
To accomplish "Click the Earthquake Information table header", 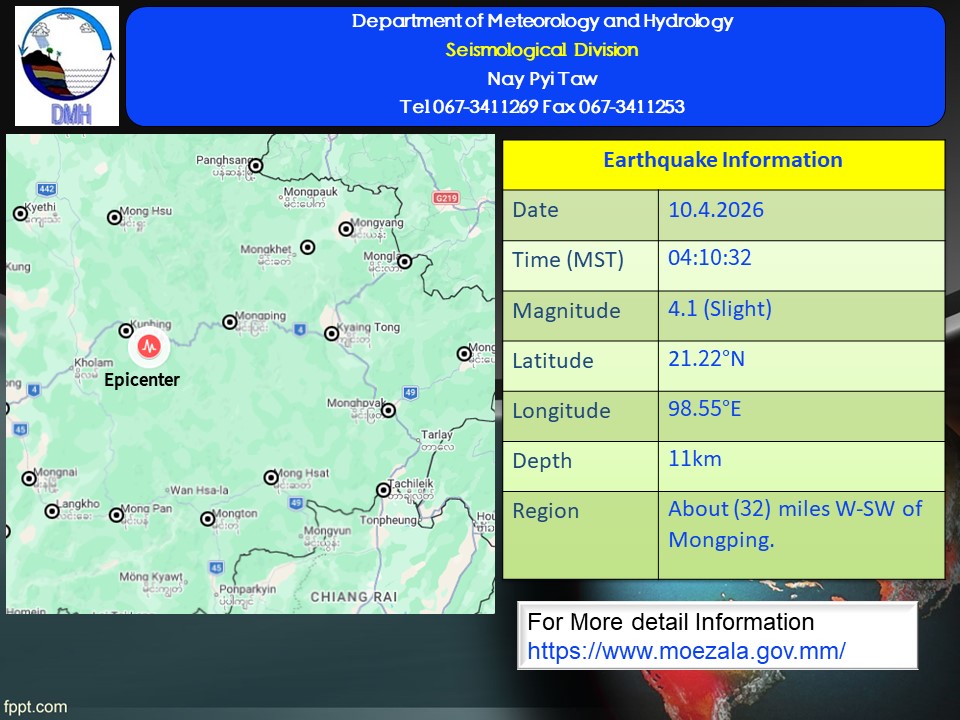I will click(722, 160).
